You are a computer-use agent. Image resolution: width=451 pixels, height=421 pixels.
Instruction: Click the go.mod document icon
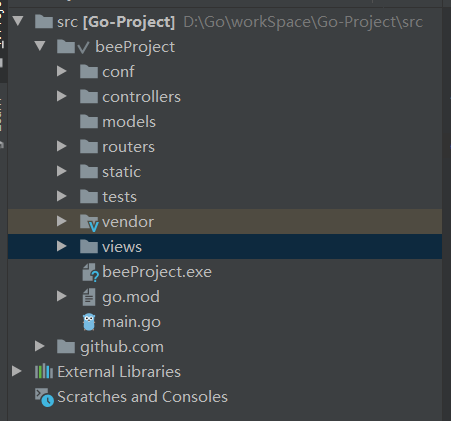click(x=89, y=297)
